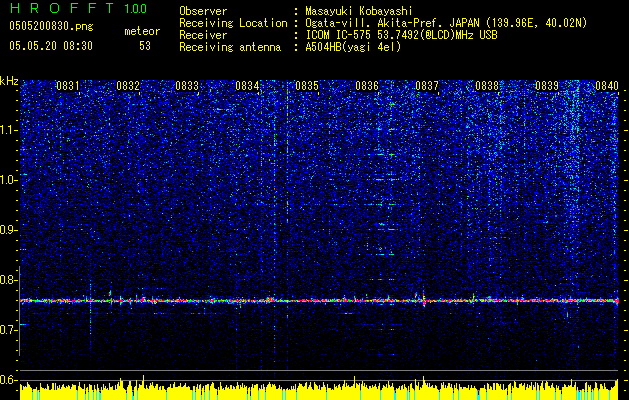The width and height of the screenshot is (629, 400).
Task: Click the Receiving Location label
Action: (233, 23)
